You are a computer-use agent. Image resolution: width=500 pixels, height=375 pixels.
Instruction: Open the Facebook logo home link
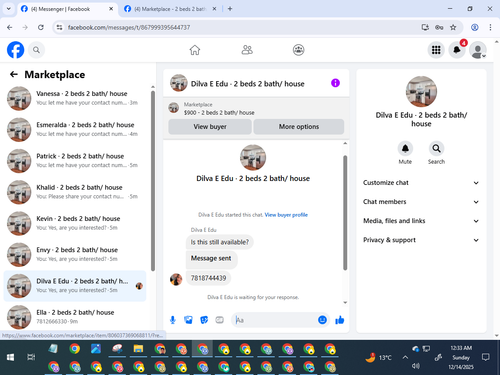tap(15, 50)
